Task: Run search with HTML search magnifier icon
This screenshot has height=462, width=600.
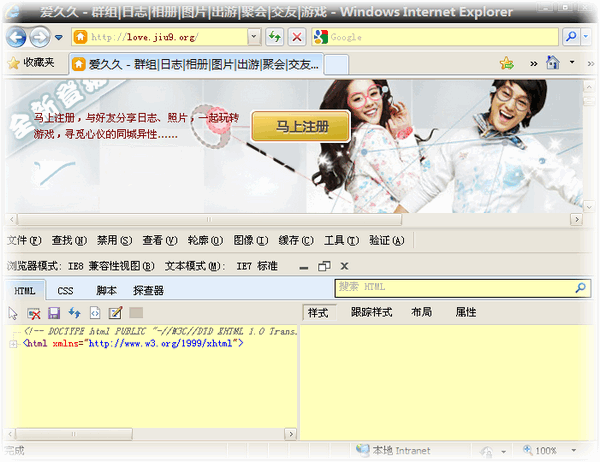Action: tap(580, 288)
